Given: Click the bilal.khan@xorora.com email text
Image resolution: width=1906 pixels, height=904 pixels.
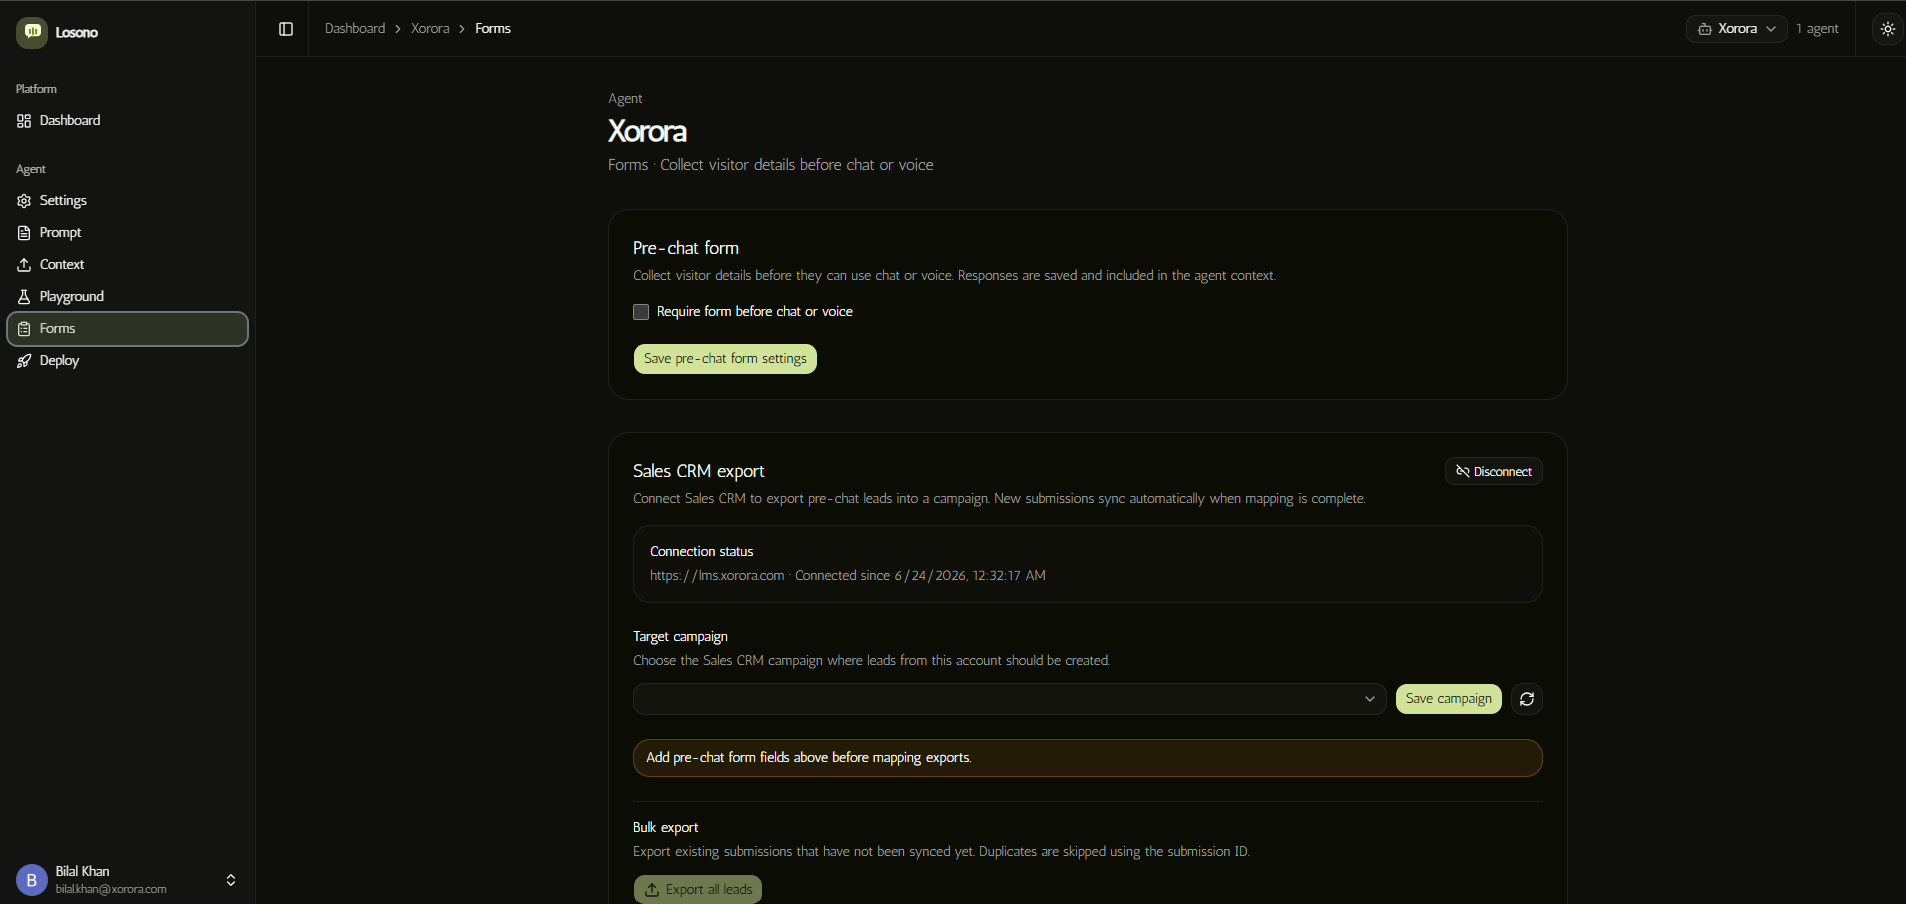Looking at the screenshot, I should pos(111,889).
